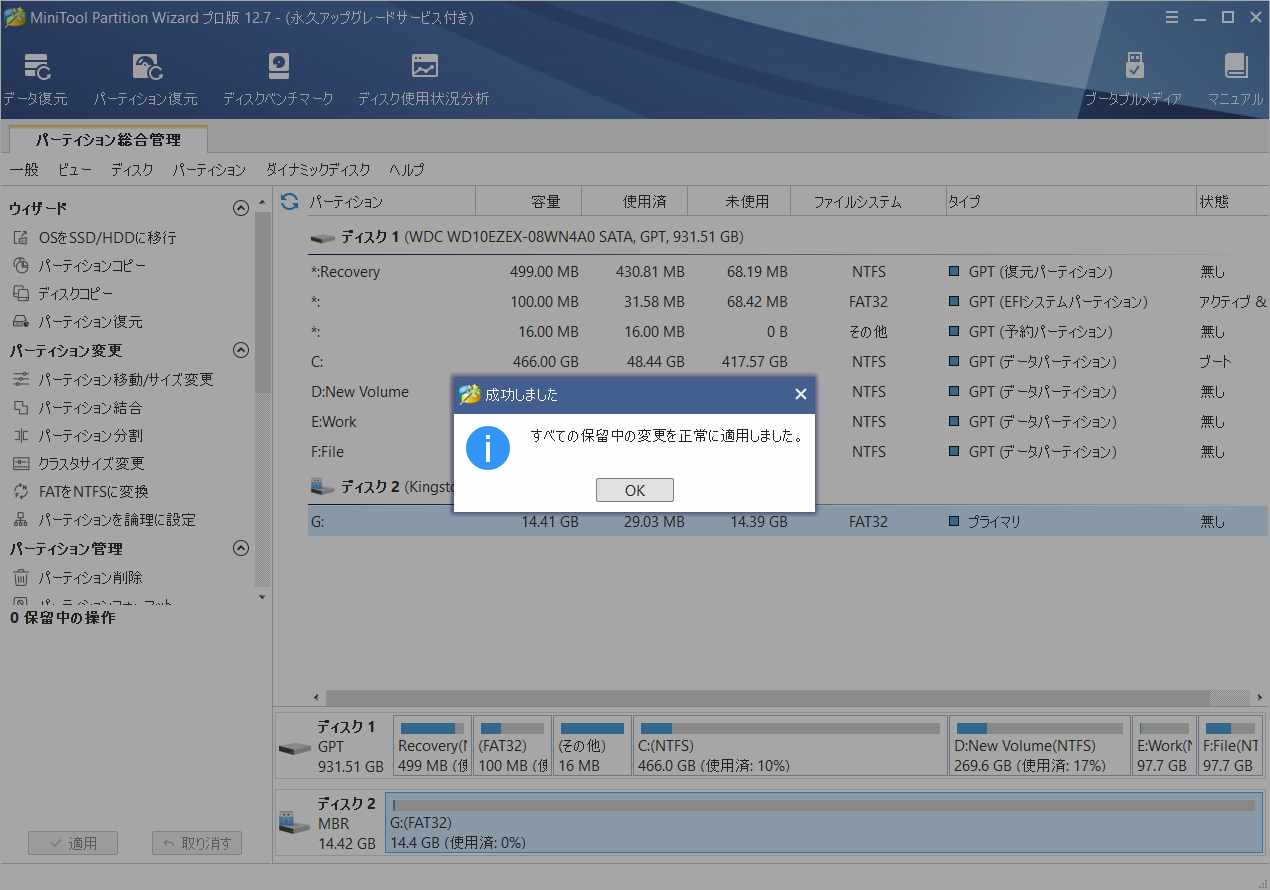The image size is (1270, 890).
Task: Open the hamburger menu in title bar
Action: tap(1172, 17)
